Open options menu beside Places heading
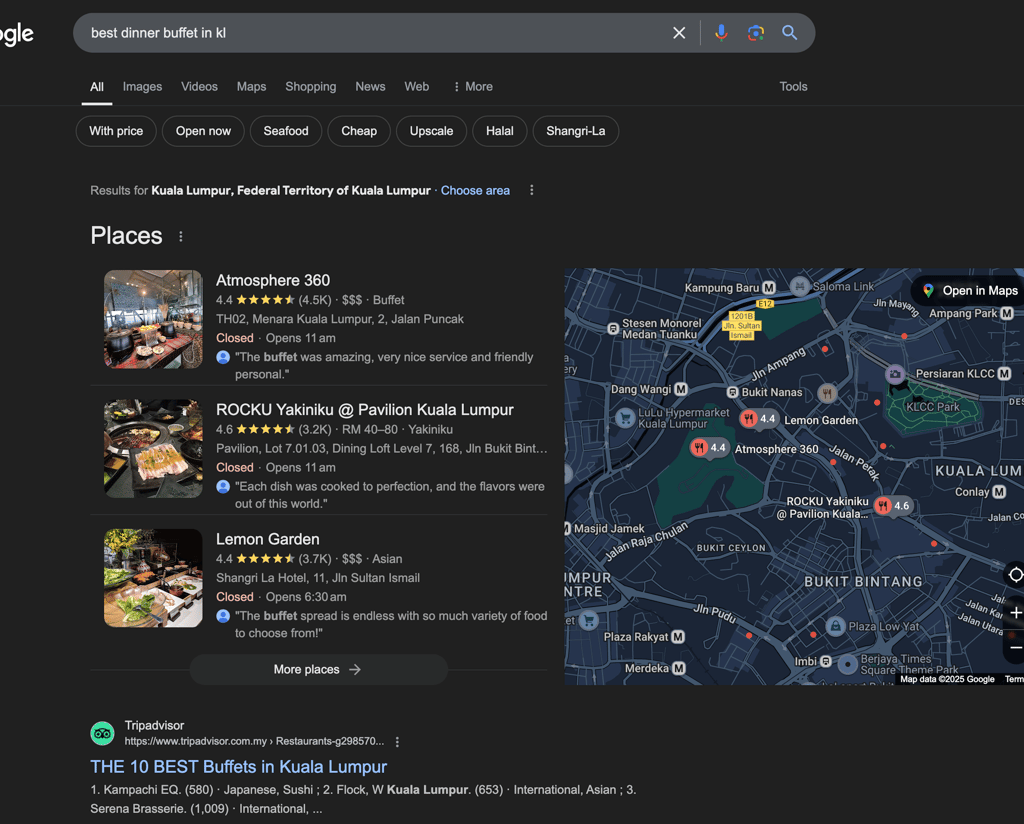 pyautogui.click(x=181, y=236)
